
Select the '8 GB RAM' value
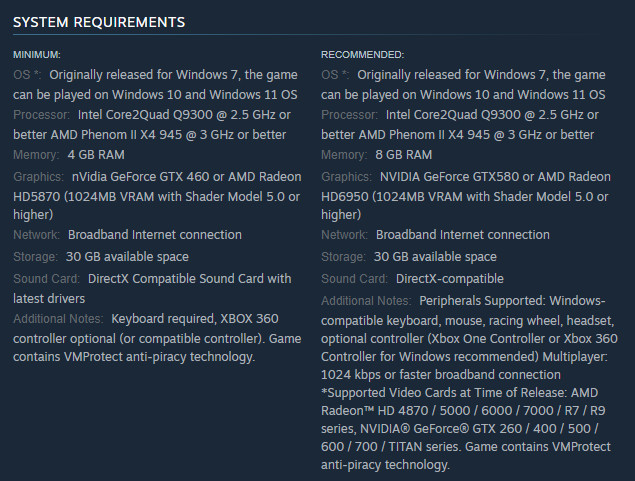point(404,155)
